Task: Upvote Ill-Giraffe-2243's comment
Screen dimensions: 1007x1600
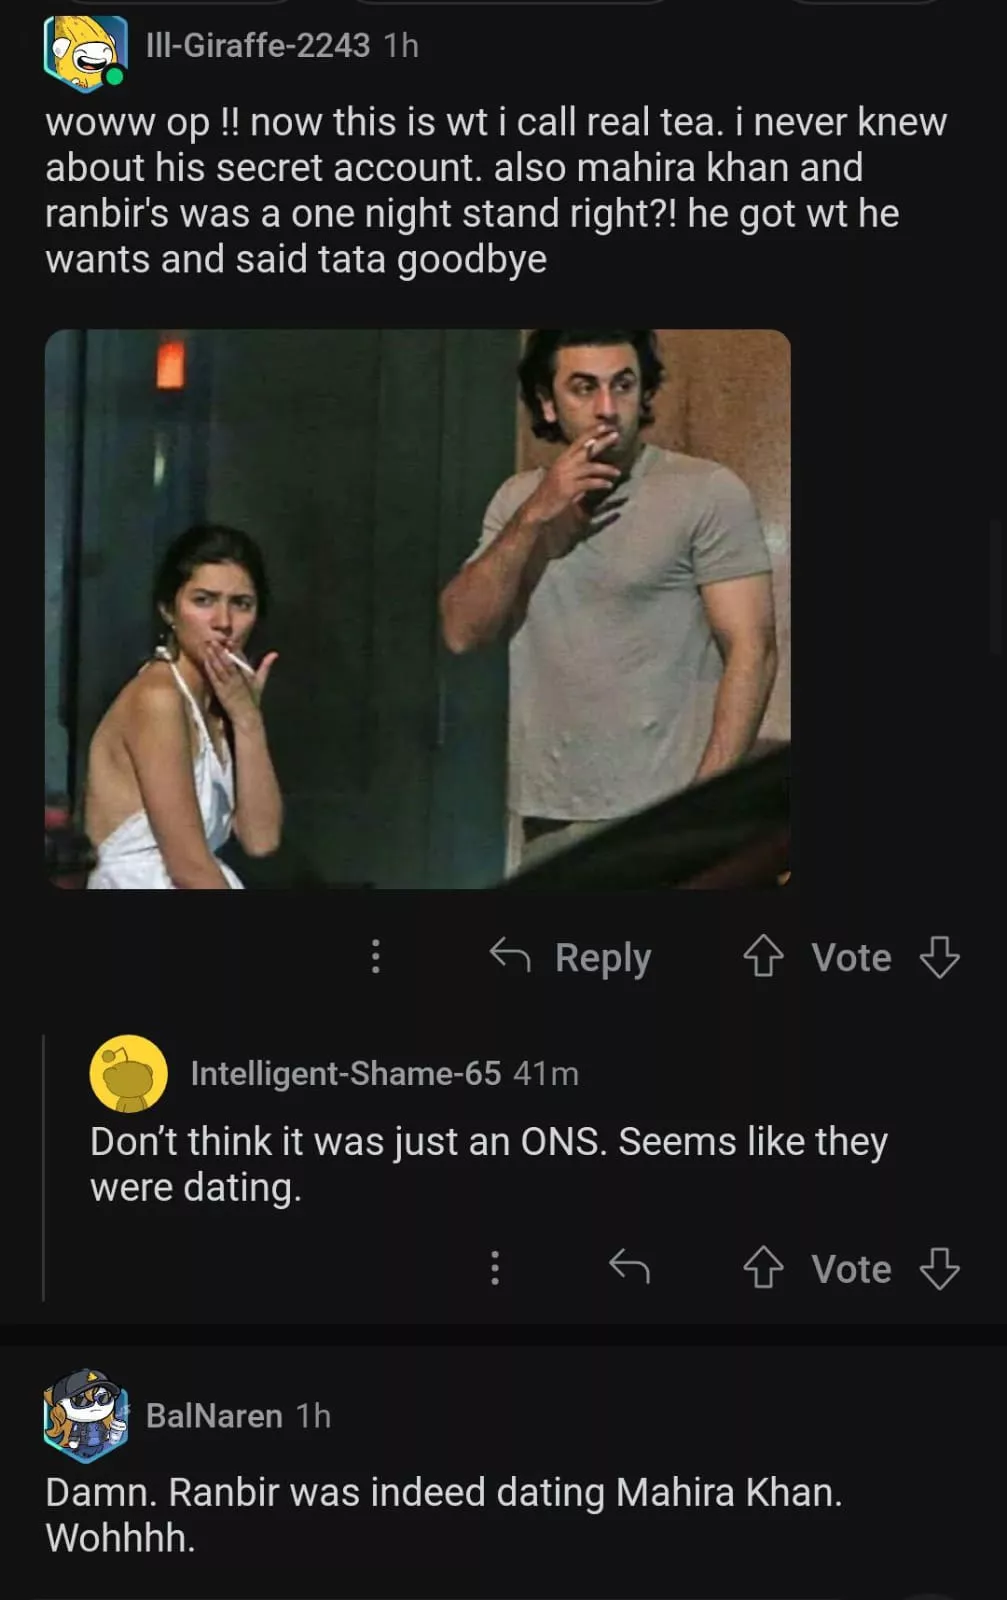Action: [x=763, y=957]
